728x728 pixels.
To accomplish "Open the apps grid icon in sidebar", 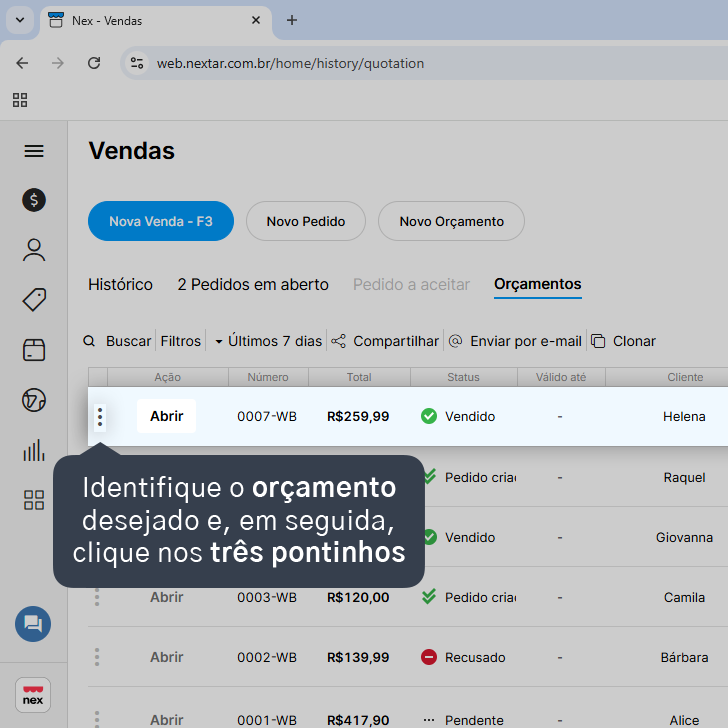I will click(34, 500).
